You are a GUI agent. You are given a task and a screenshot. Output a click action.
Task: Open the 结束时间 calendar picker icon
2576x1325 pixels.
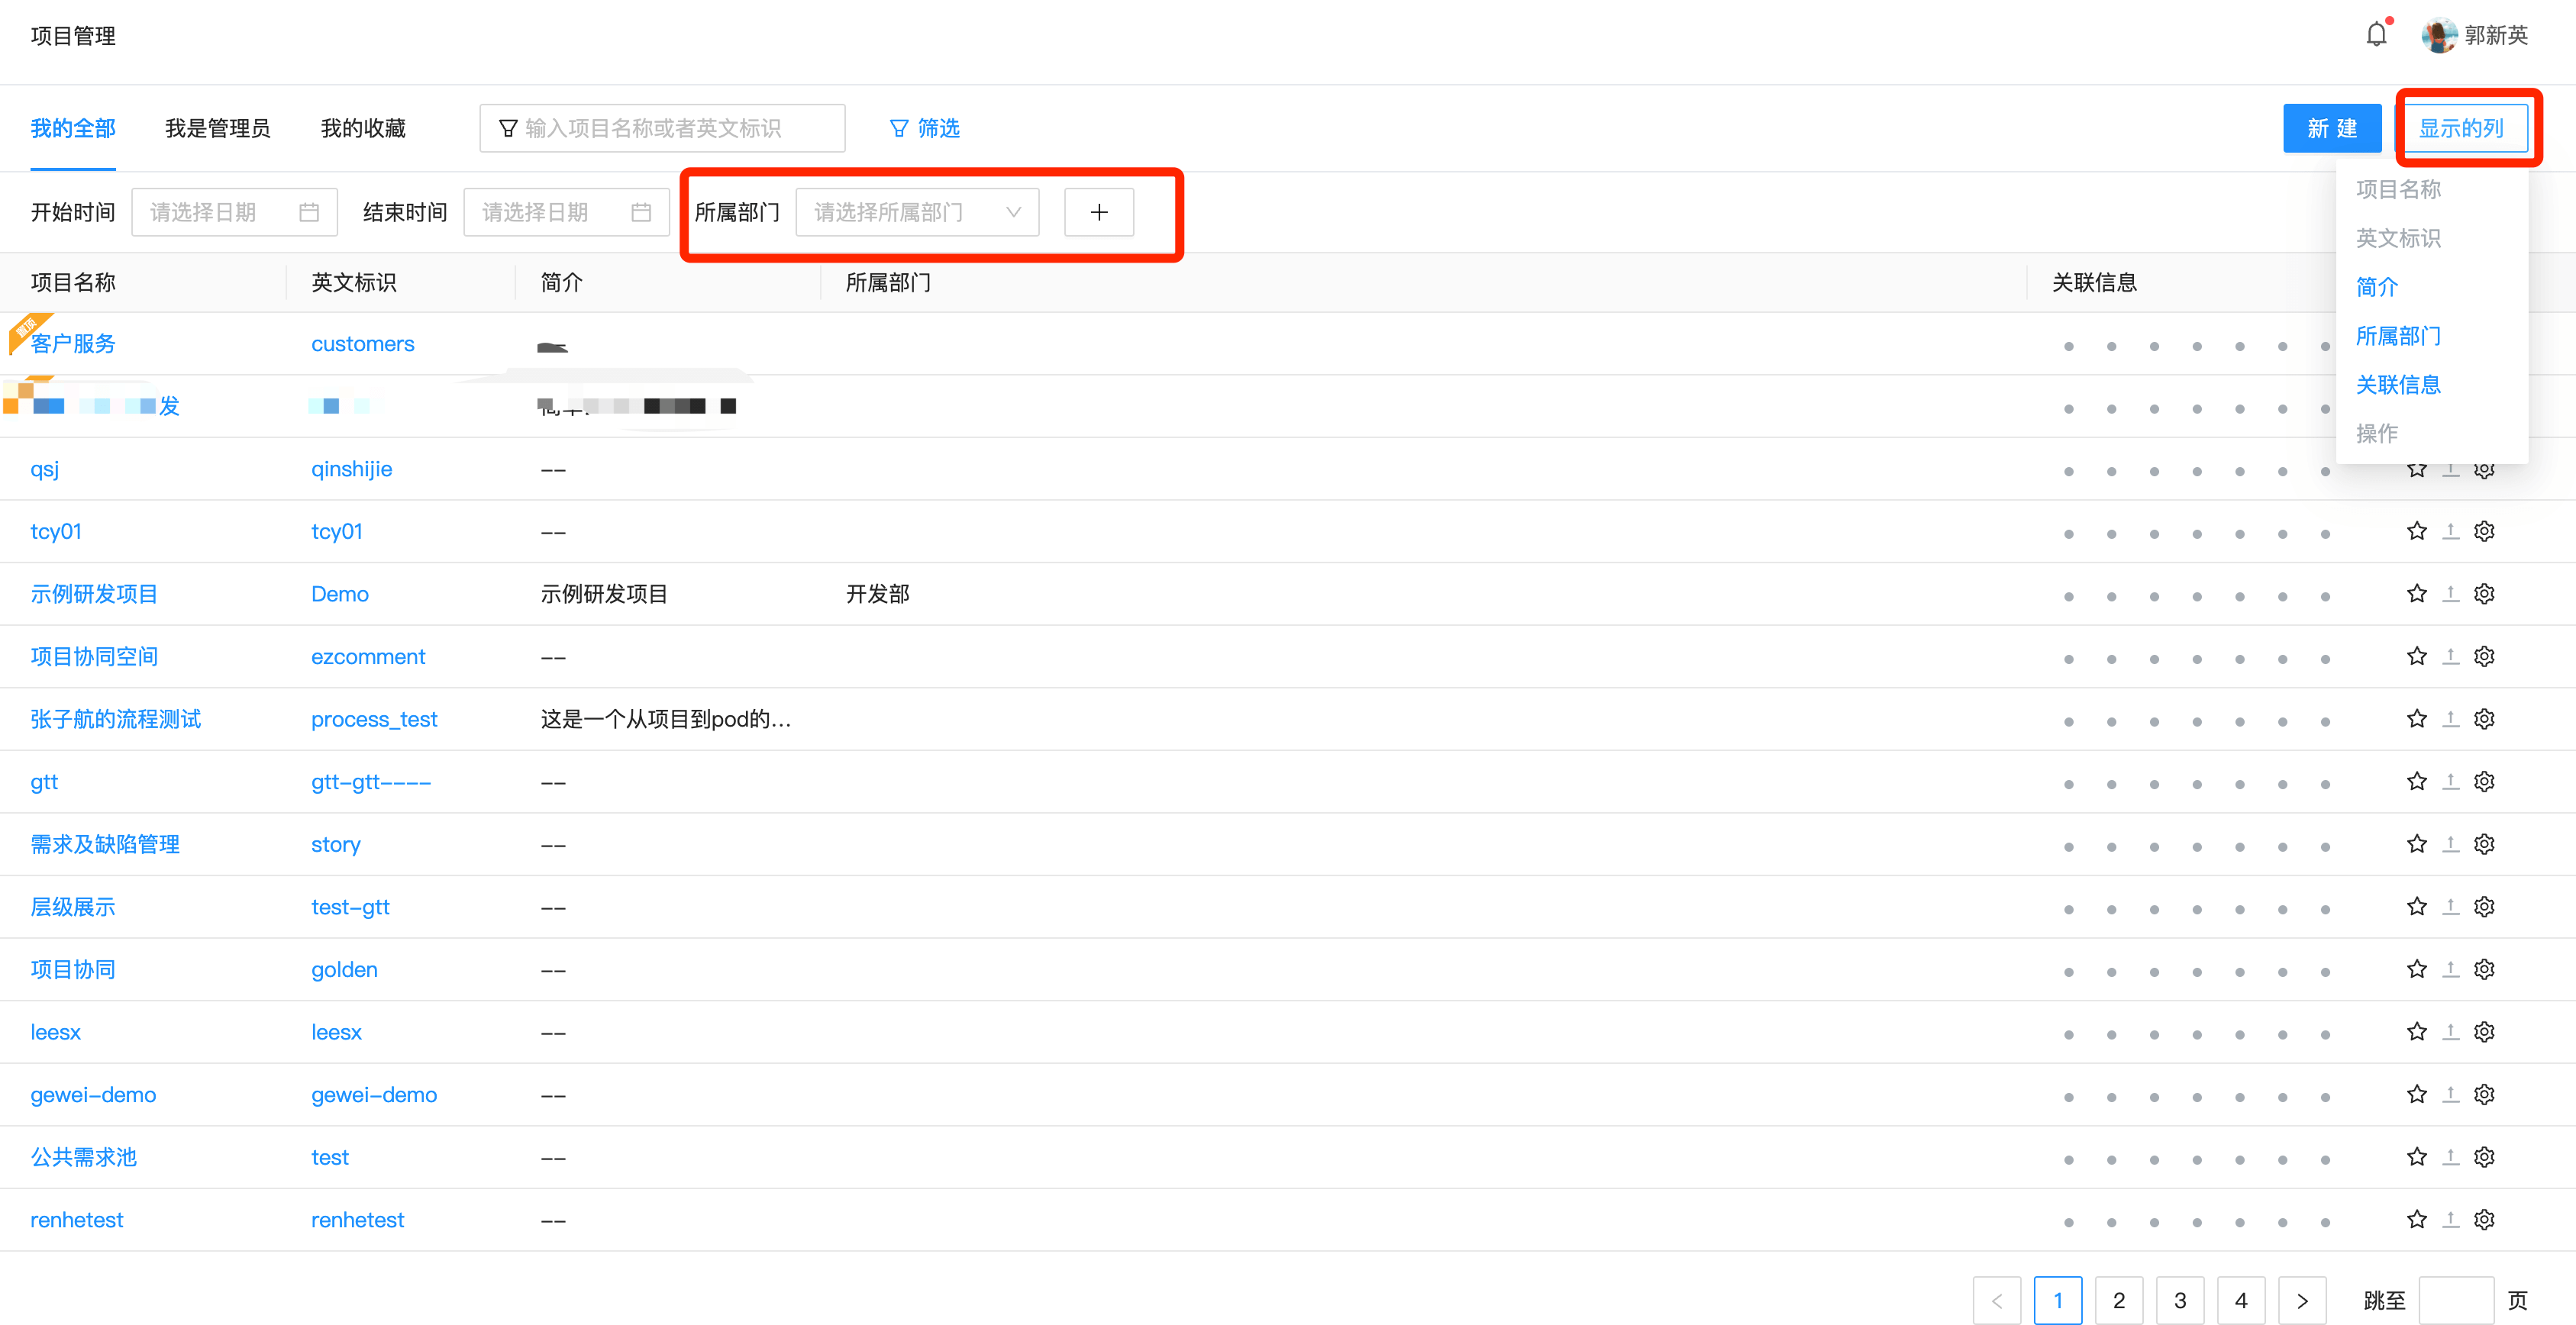(x=641, y=212)
